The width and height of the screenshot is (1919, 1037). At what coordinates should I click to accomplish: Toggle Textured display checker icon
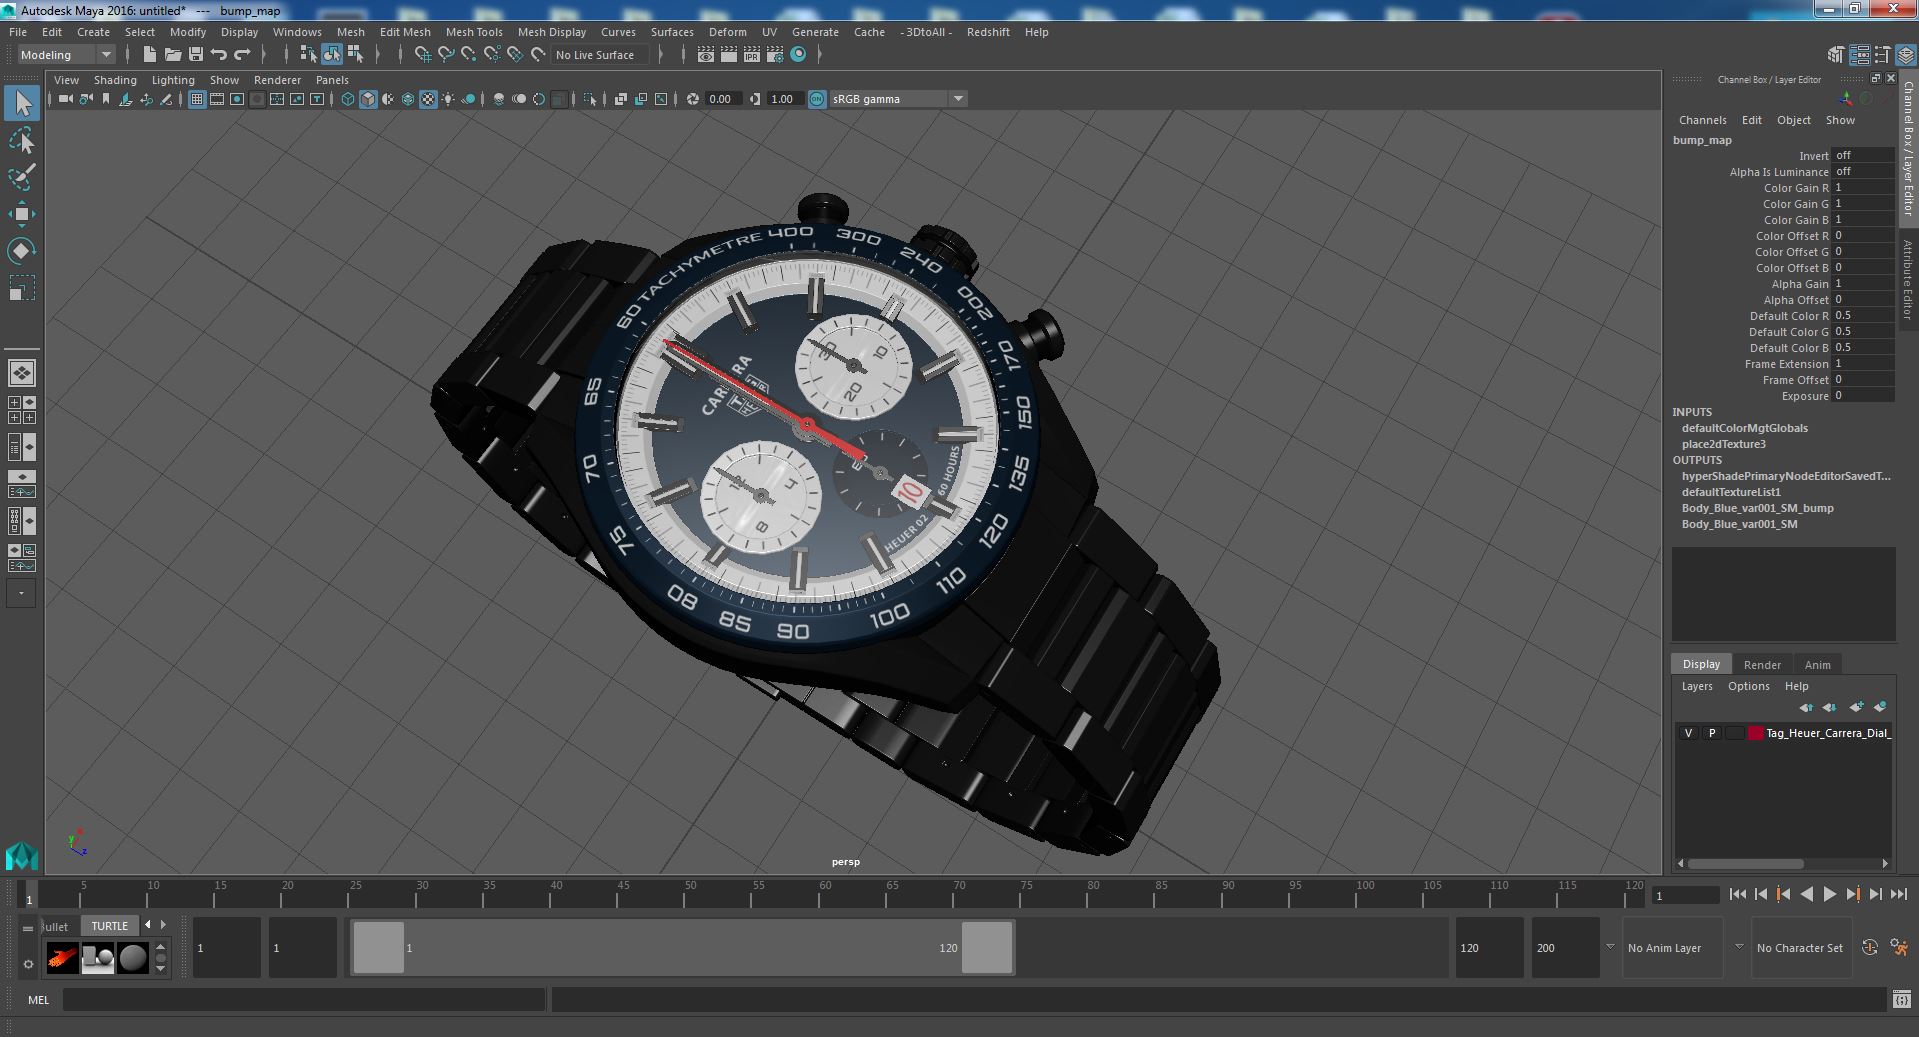coord(428,99)
